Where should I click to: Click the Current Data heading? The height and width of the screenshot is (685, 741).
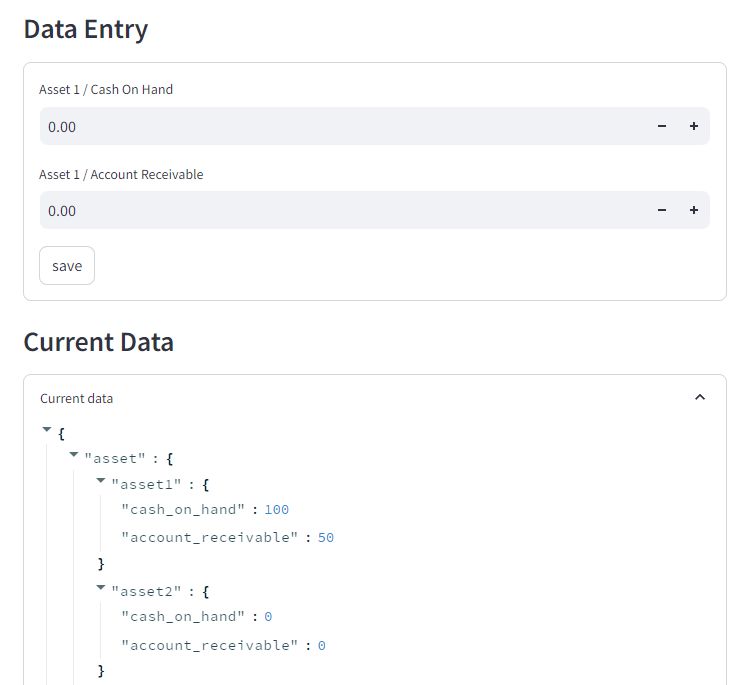click(x=99, y=342)
